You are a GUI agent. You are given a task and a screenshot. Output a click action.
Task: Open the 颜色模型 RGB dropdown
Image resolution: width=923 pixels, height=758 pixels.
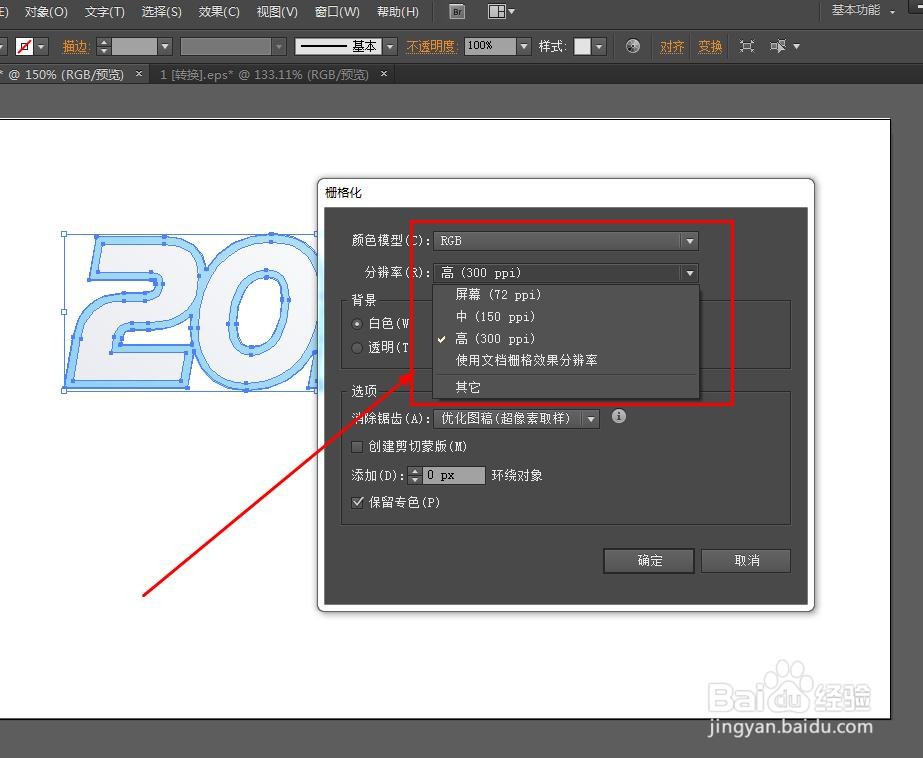(689, 240)
